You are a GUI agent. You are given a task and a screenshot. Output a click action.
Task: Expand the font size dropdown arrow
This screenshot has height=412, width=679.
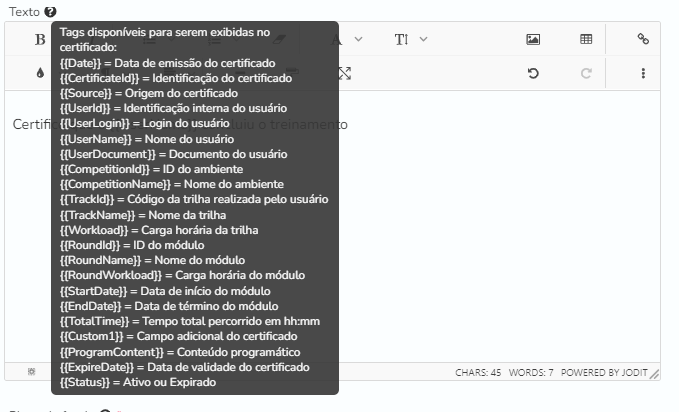424,39
